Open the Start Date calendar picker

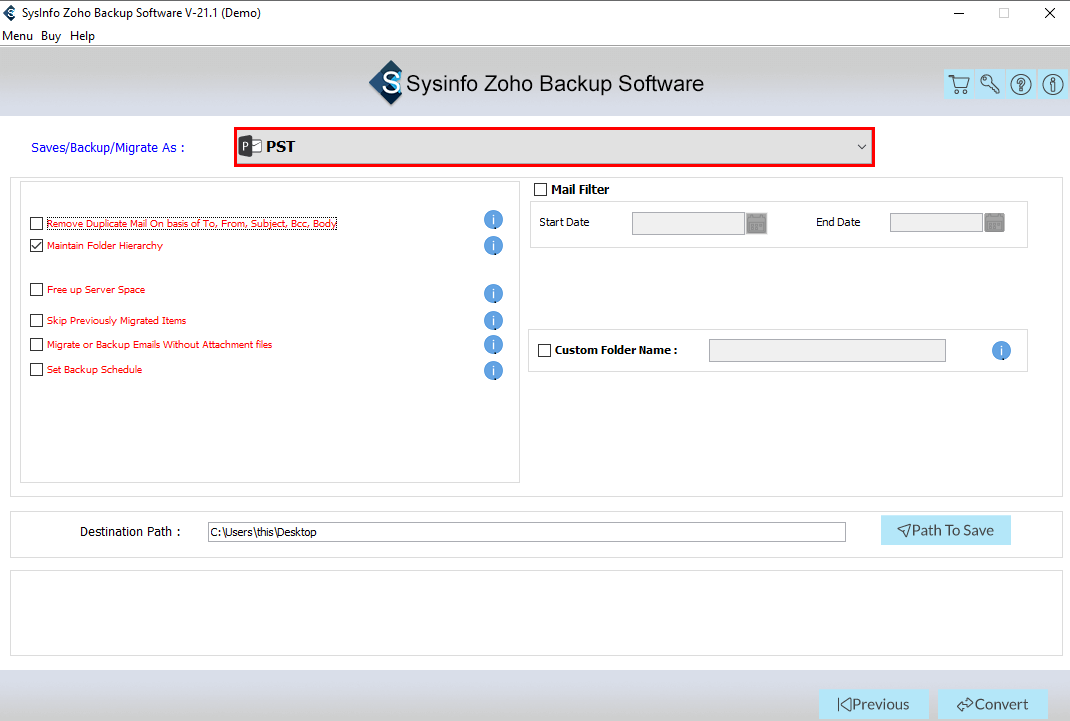[x=756, y=223]
